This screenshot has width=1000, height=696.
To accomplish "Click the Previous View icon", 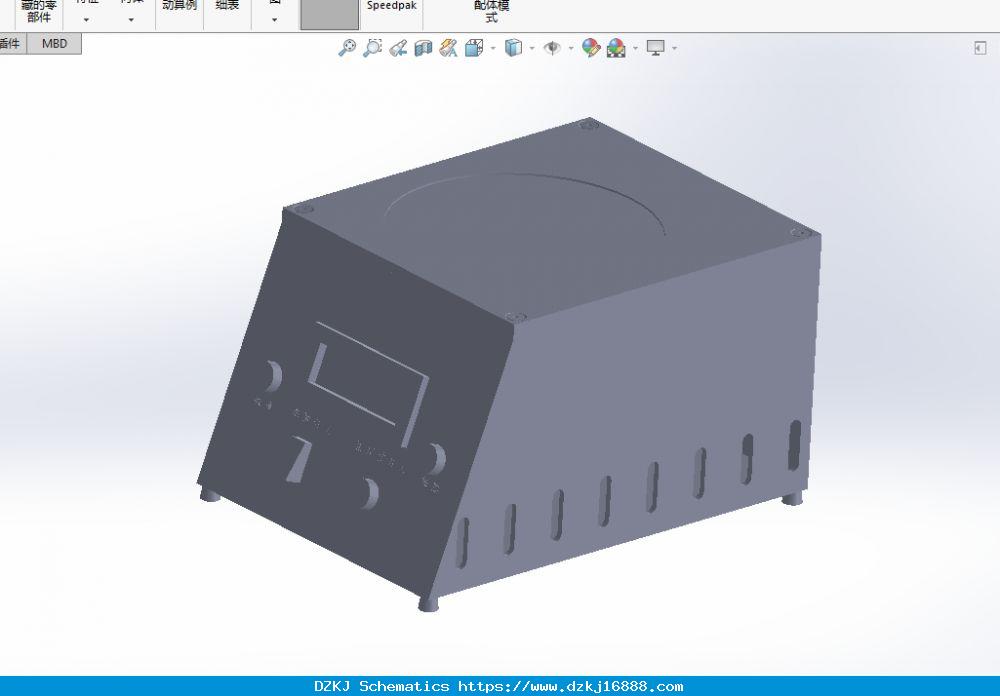I will (398, 48).
